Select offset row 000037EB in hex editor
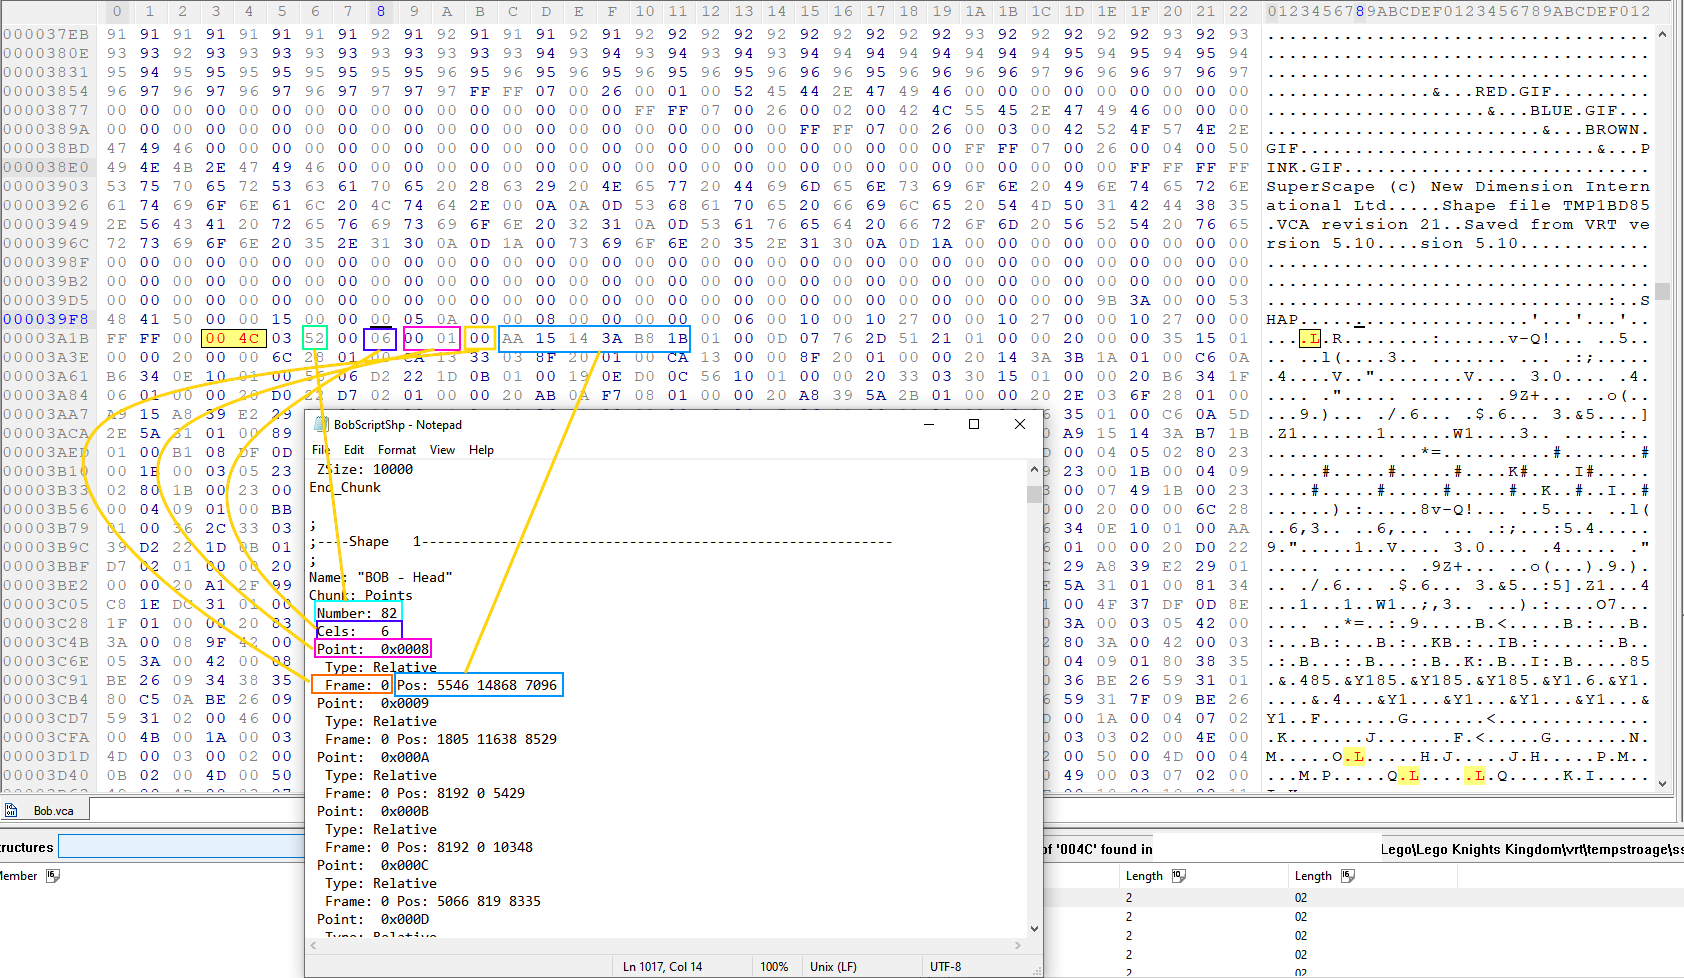The height and width of the screenshot is (978, 1684). 46,34
